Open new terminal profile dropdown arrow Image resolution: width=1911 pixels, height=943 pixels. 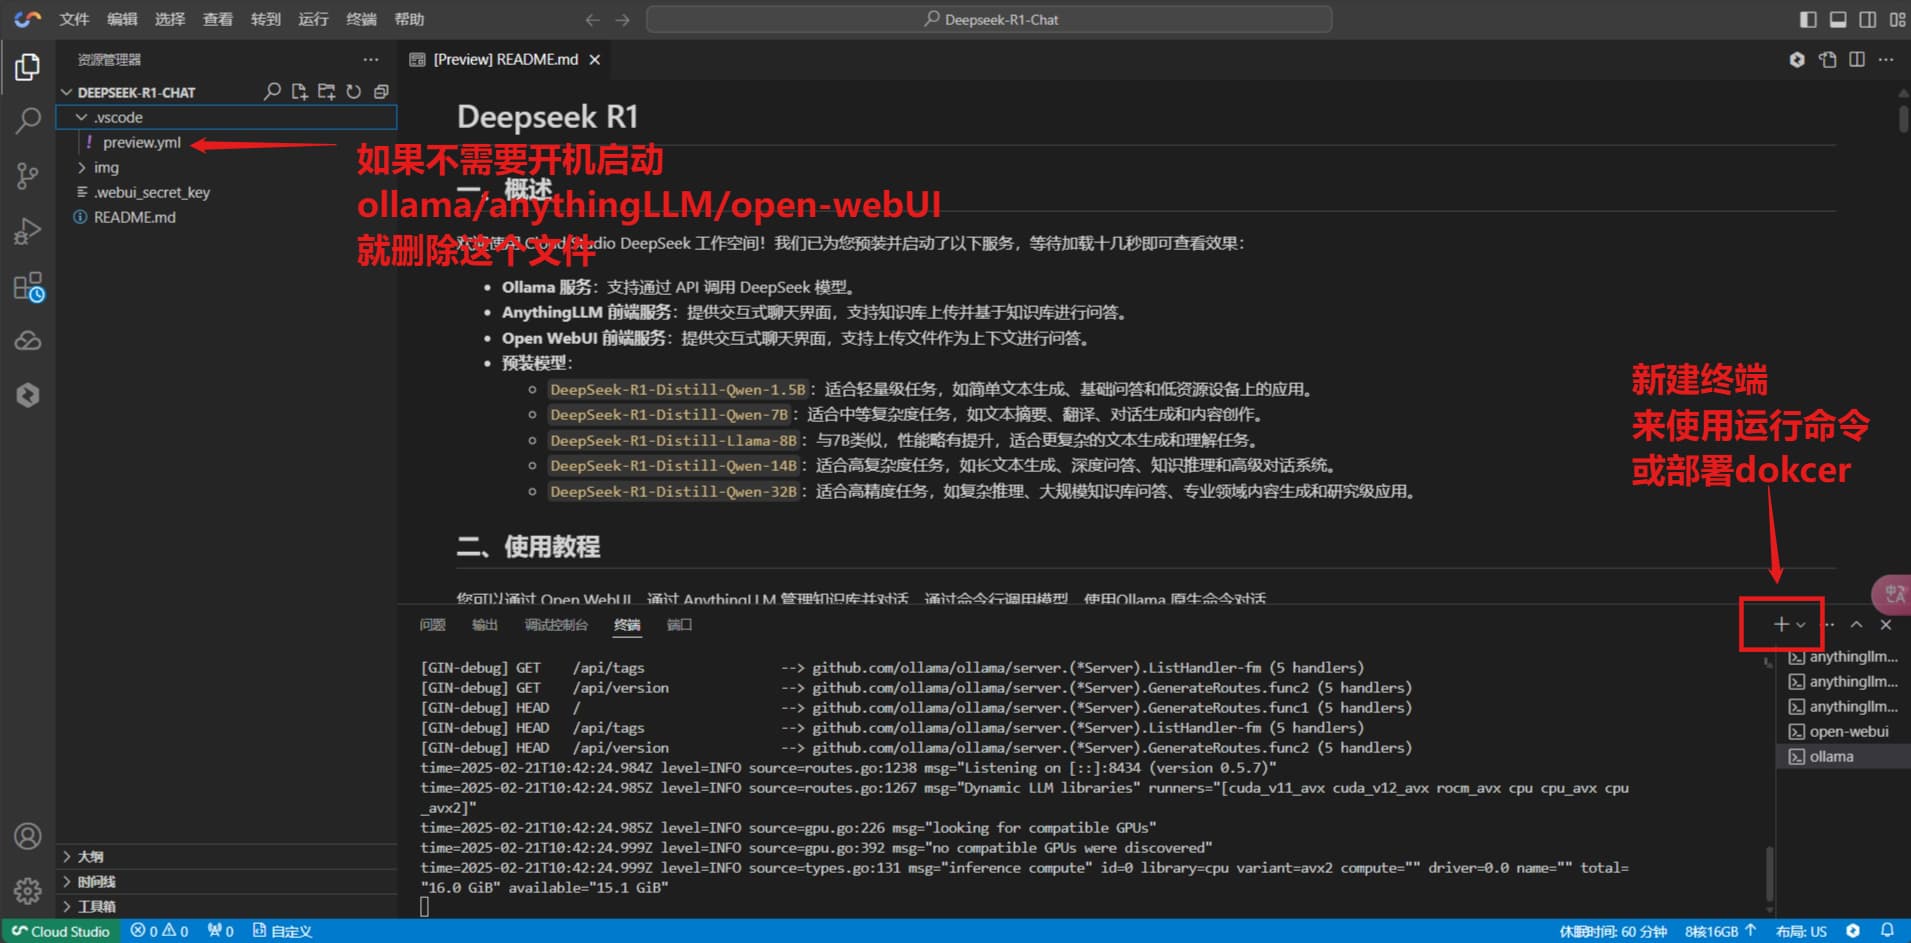click(x=1801, y=624)
